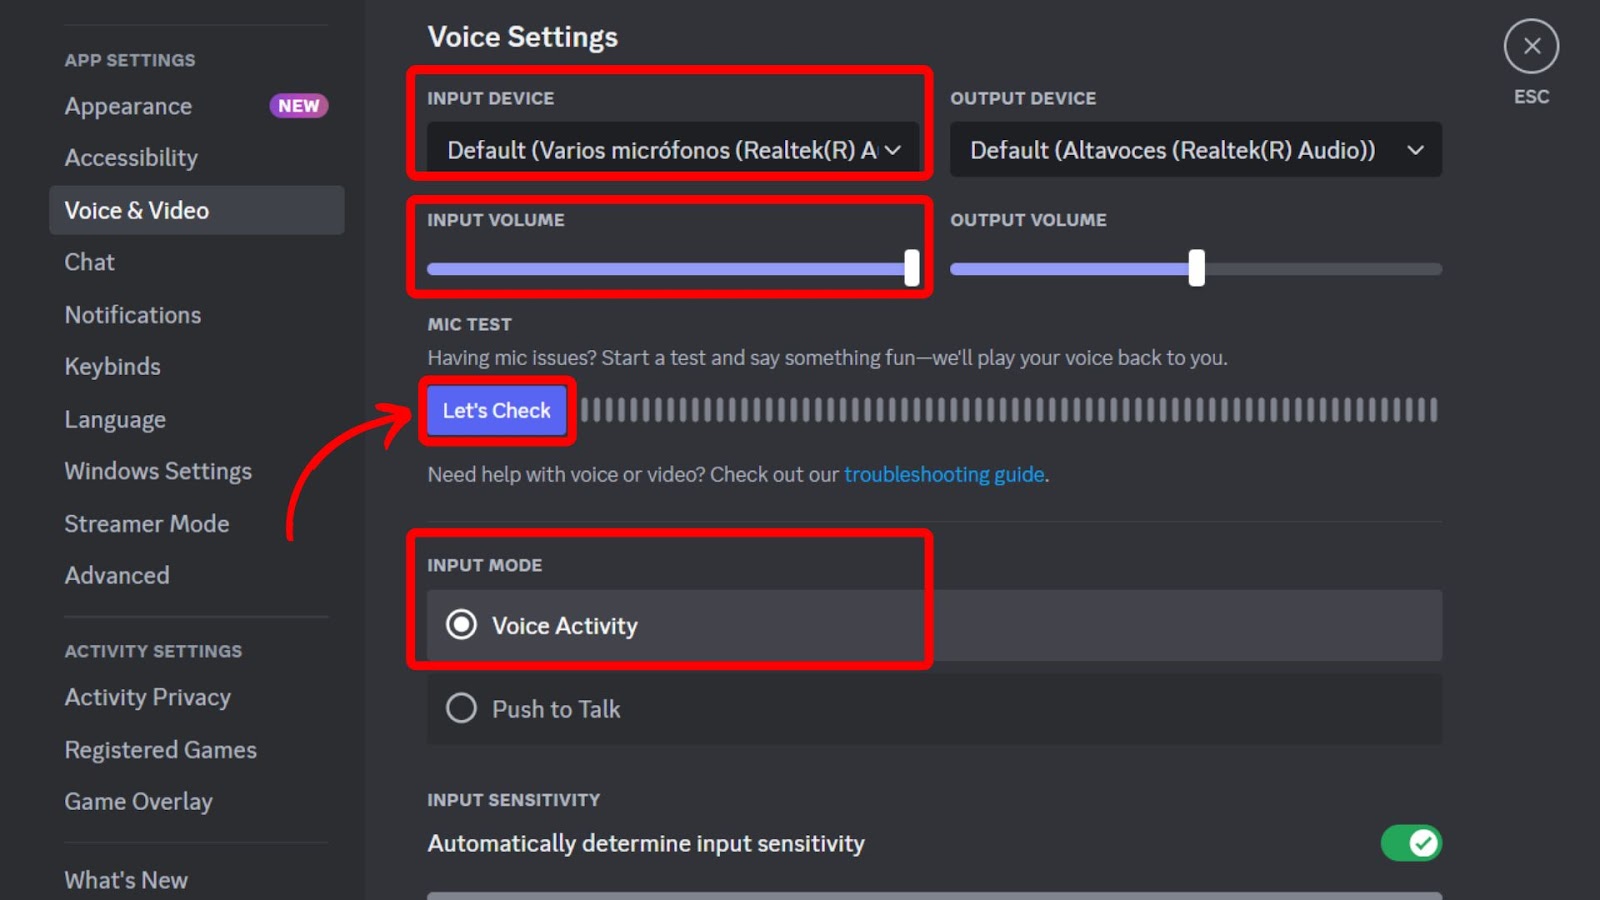Select the Voice Activity radio button
This screenshot has height=900, width=1600.
pos(461,625)
